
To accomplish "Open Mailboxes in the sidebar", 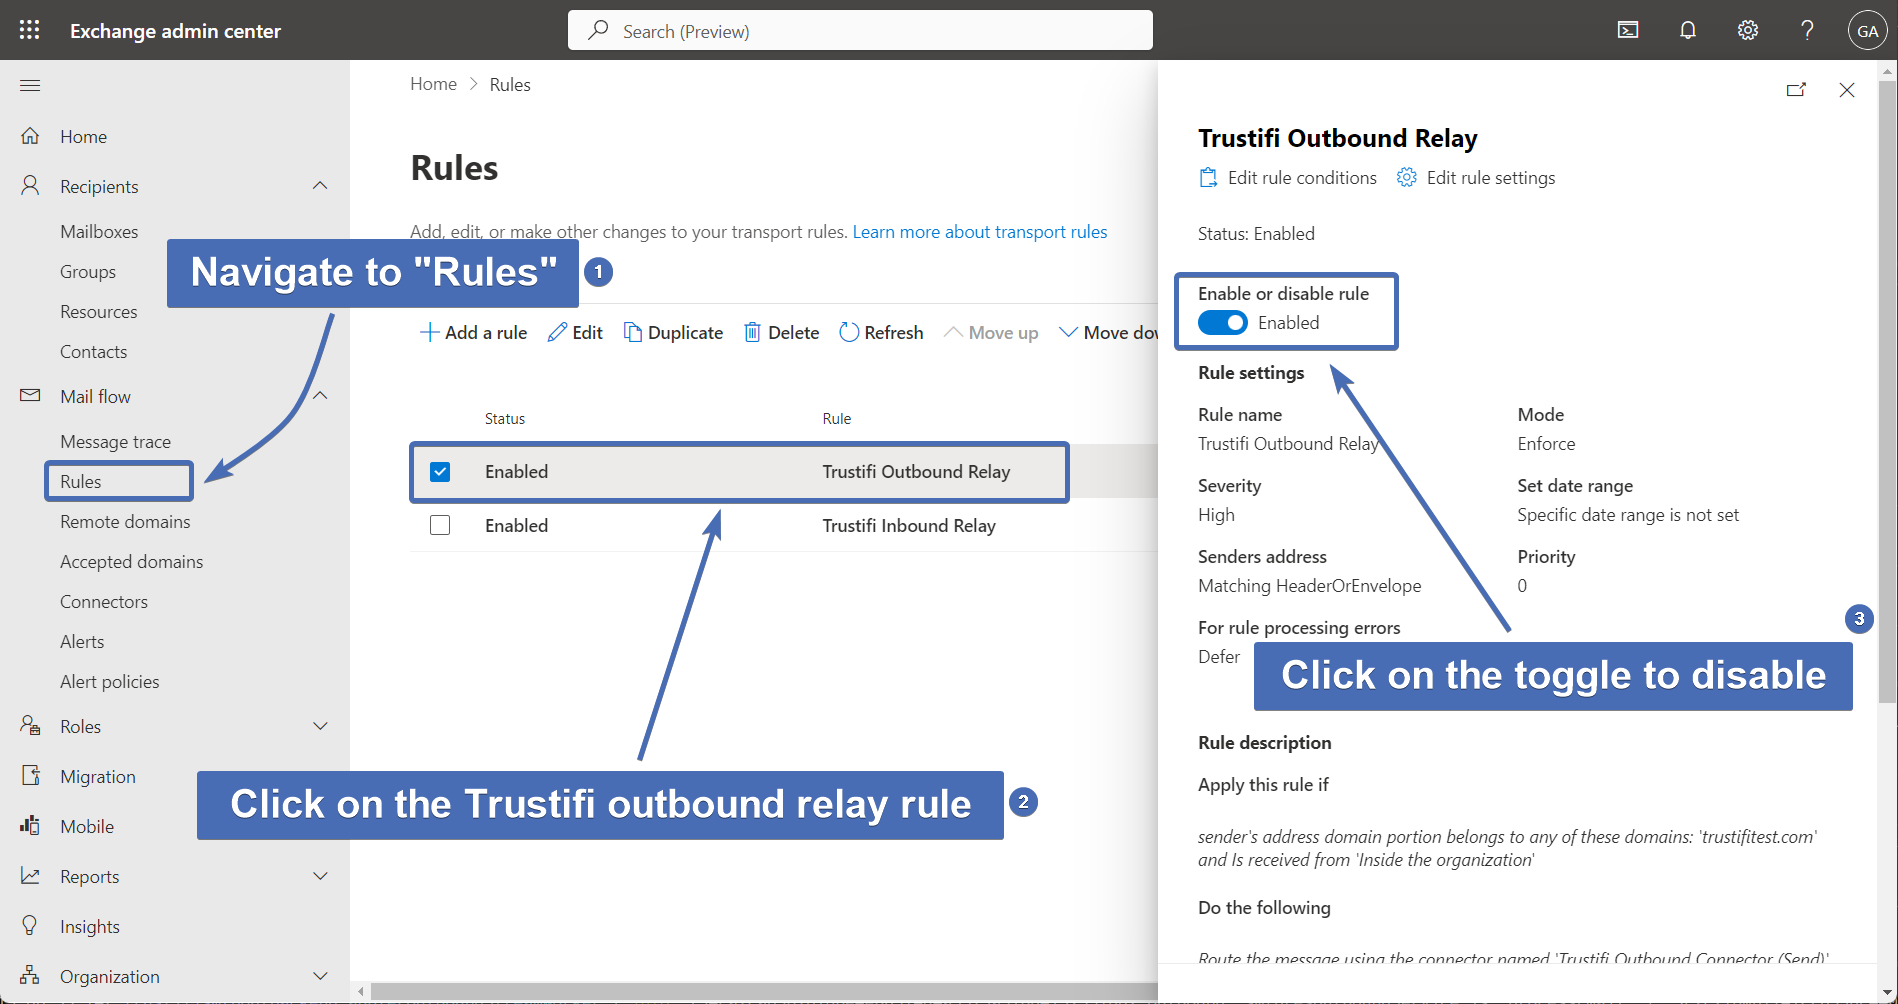I will point(99,232).
